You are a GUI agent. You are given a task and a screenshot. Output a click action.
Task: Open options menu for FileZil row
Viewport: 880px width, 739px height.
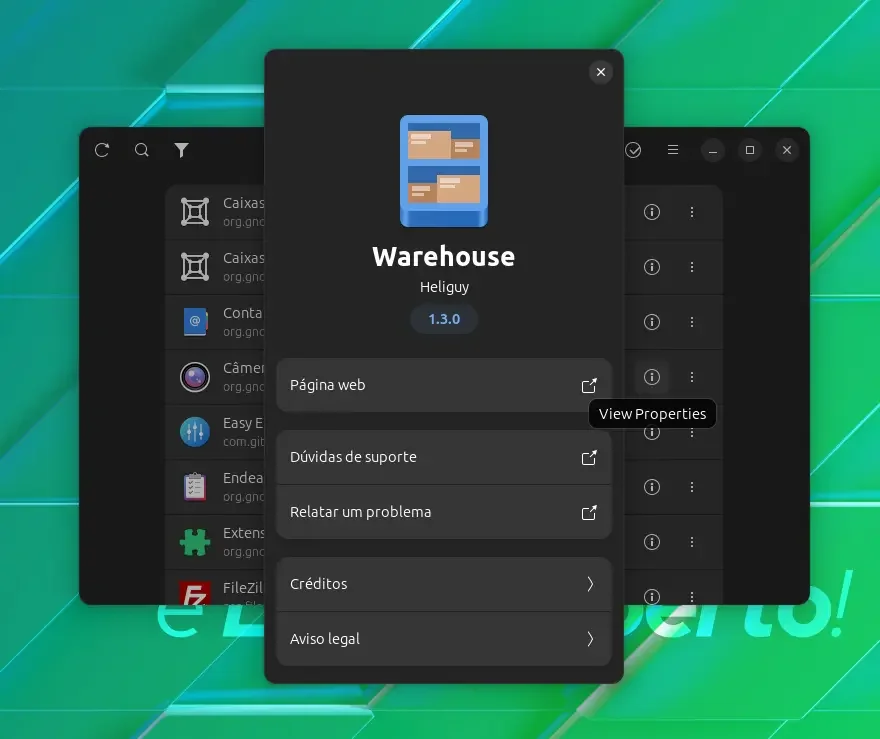click(x=692, y=596)
